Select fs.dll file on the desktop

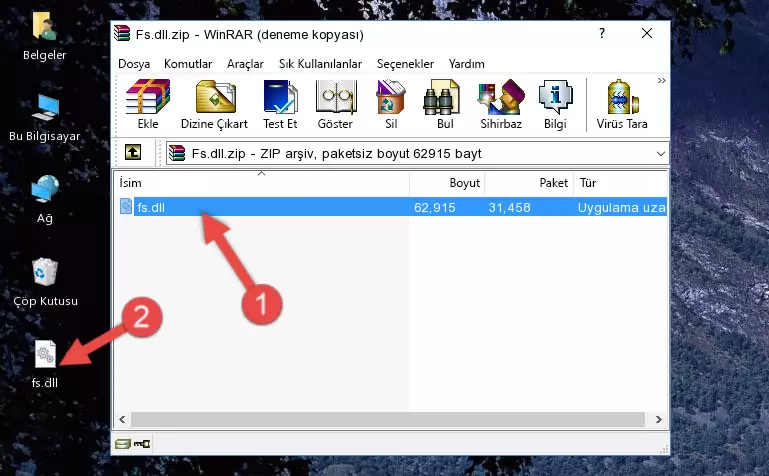[x=45, y=365]
